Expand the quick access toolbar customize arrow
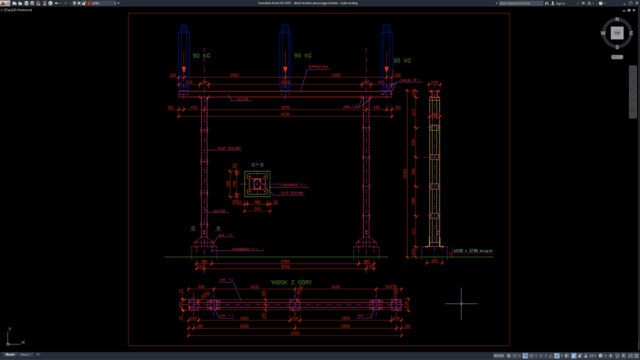This screenshot has height=360, width=640. point(118,3)
